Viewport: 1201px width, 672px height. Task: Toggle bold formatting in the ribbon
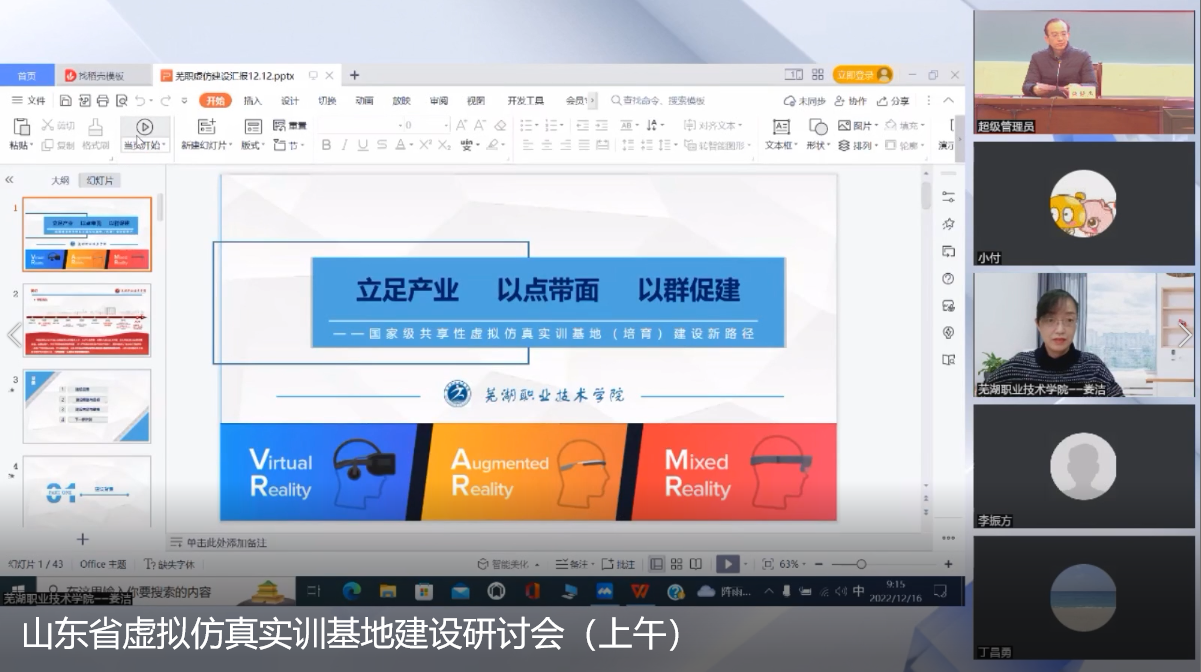(325, 145)
